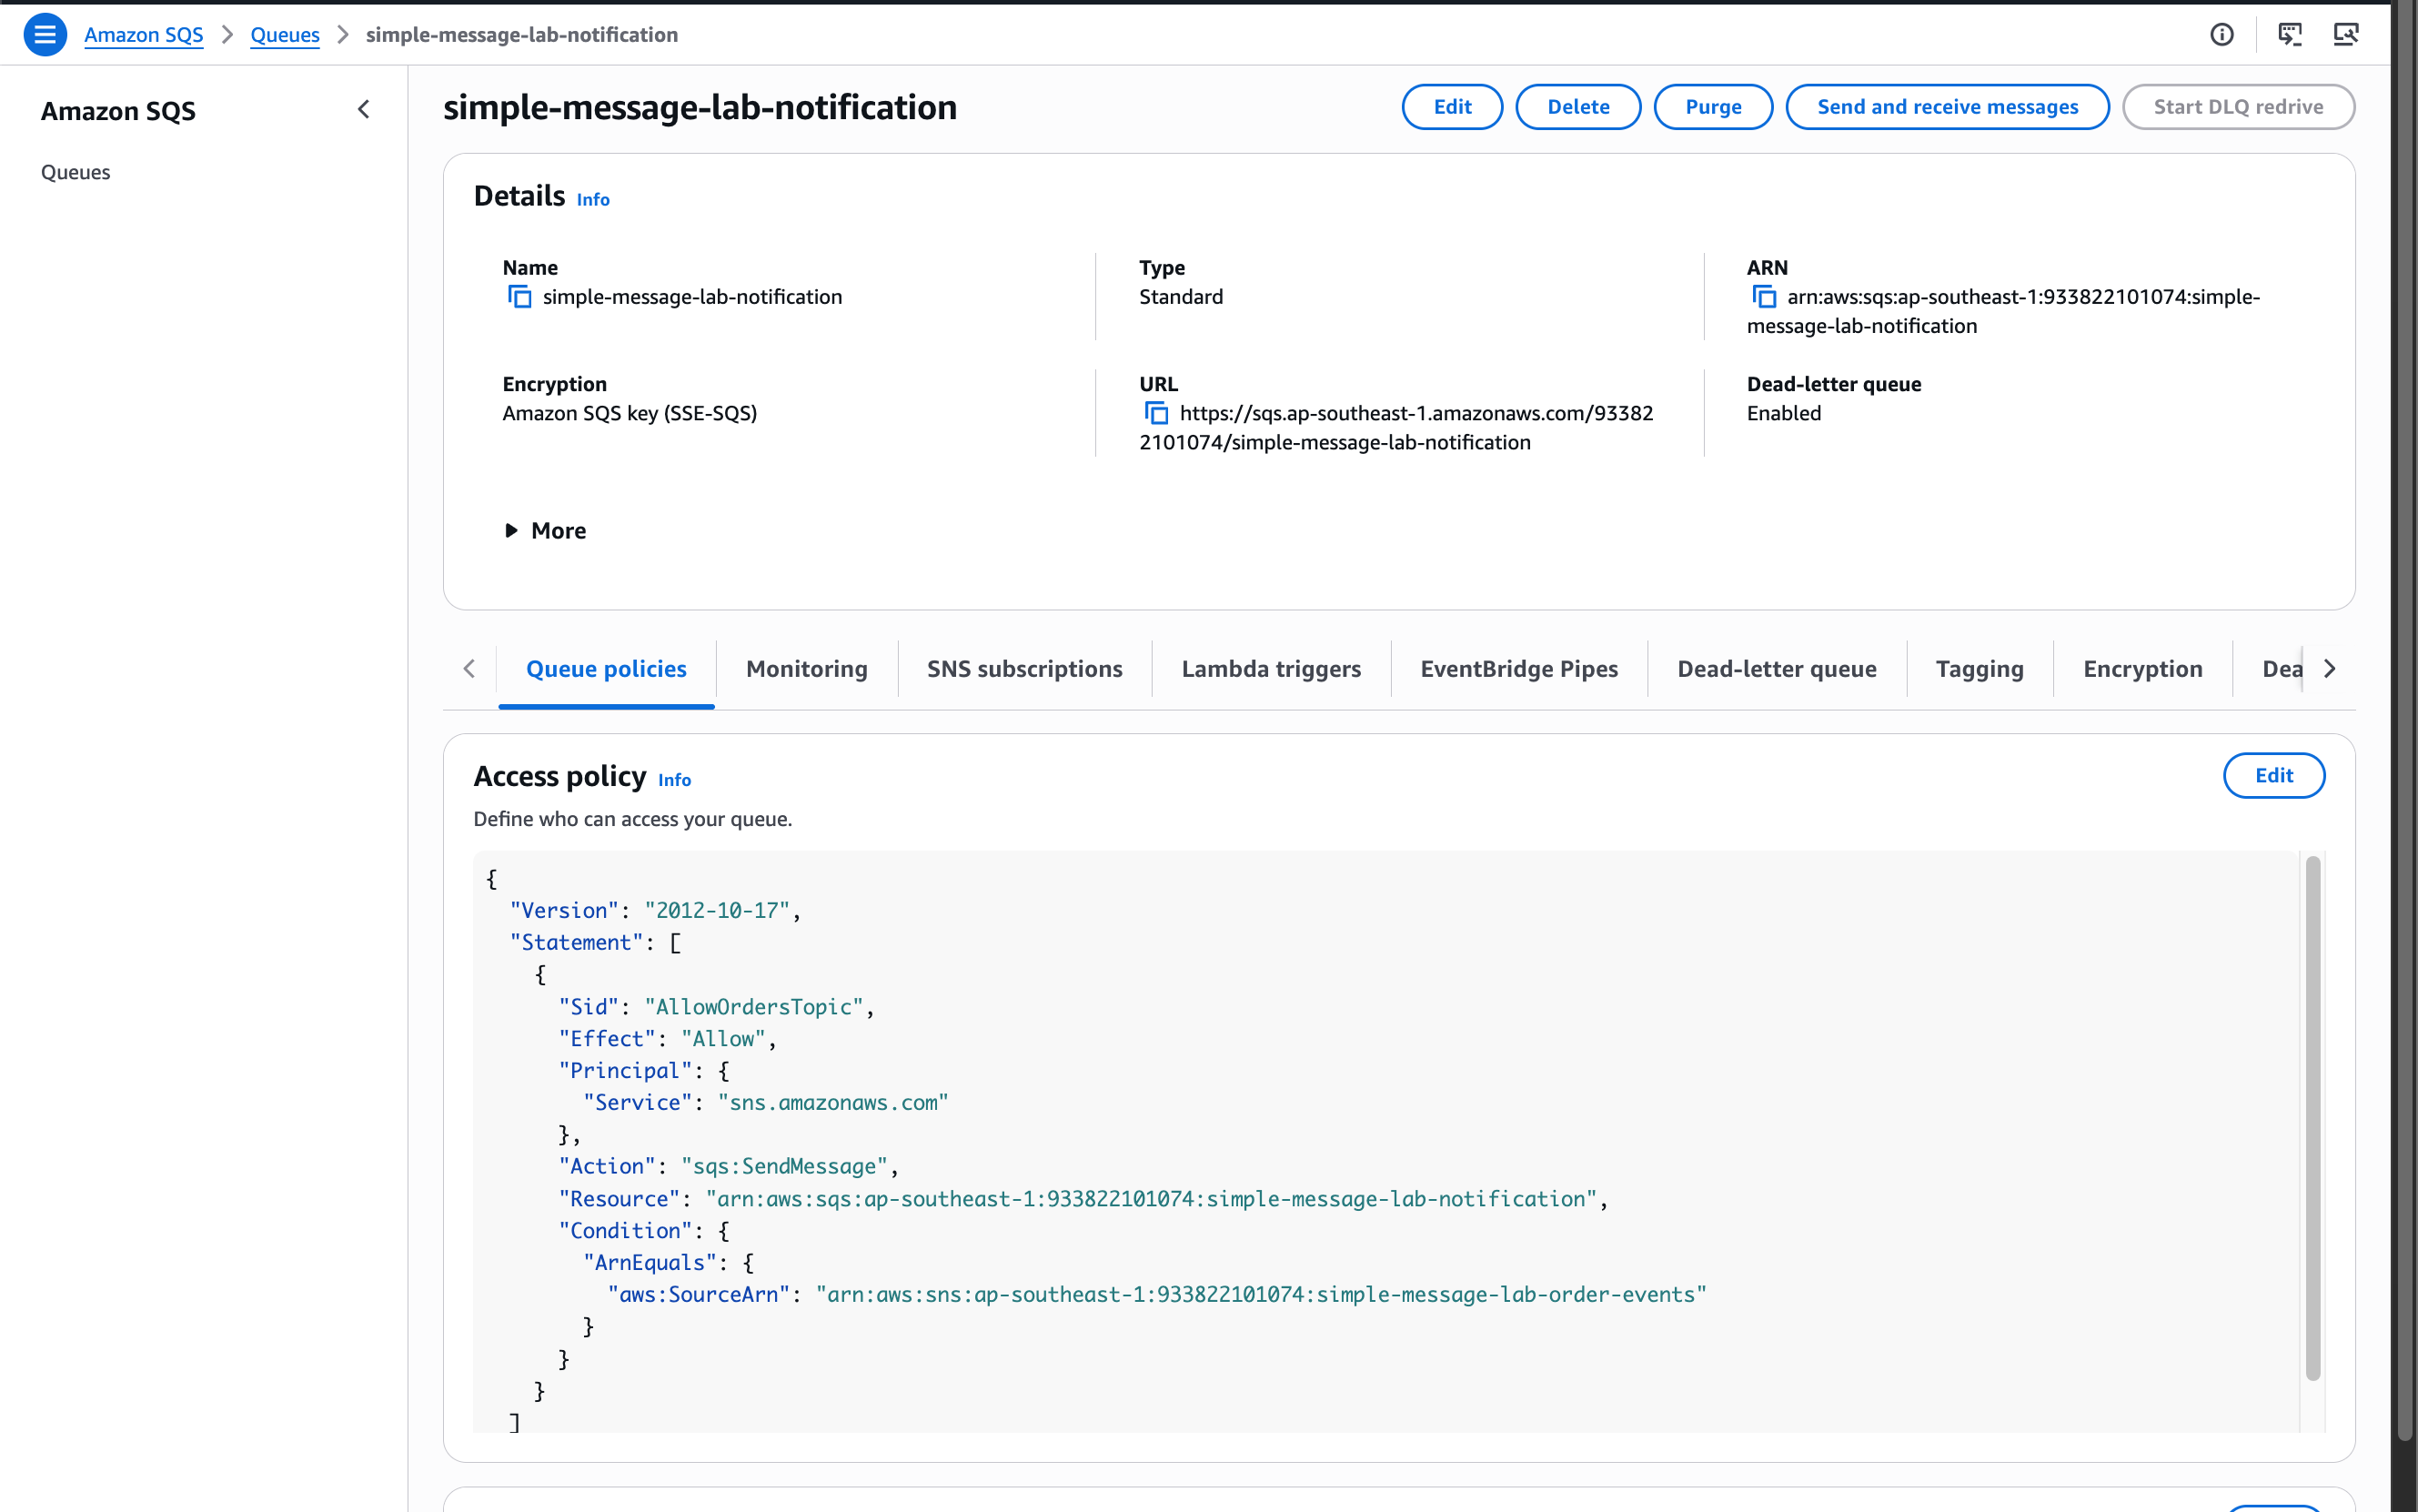Edit the Access policy

click(2273, 776)
